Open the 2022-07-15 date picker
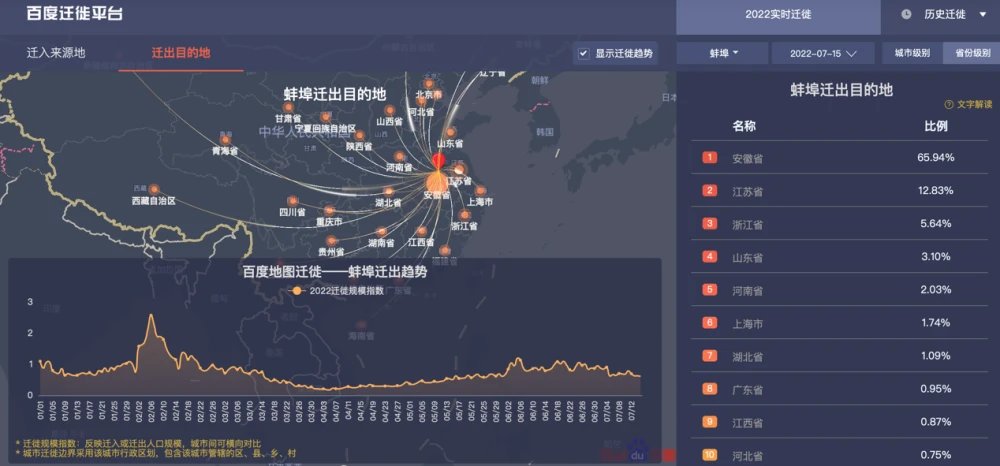This screenshot has width=1000, height=466. [823, 54]
